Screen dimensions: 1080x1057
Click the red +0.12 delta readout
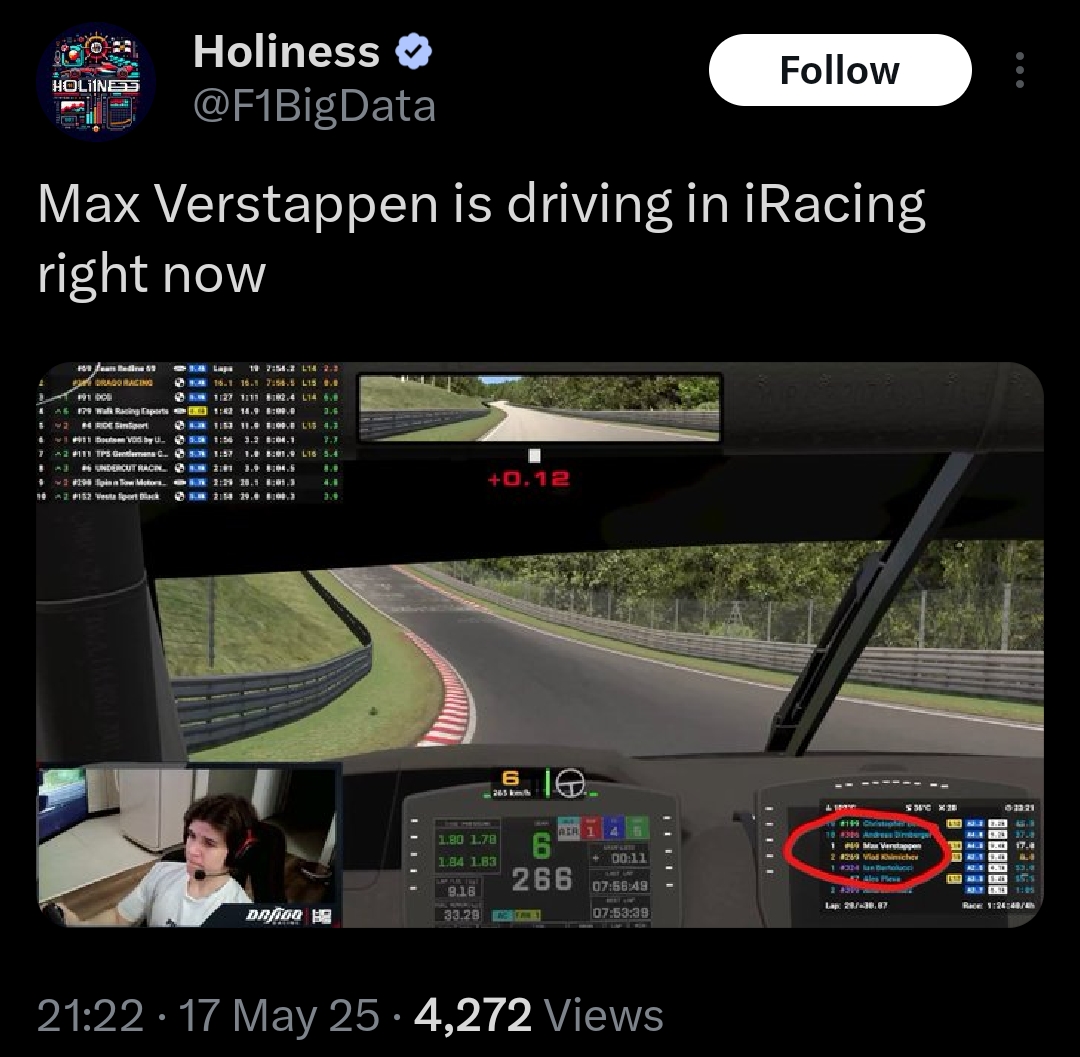click(529, 479)
